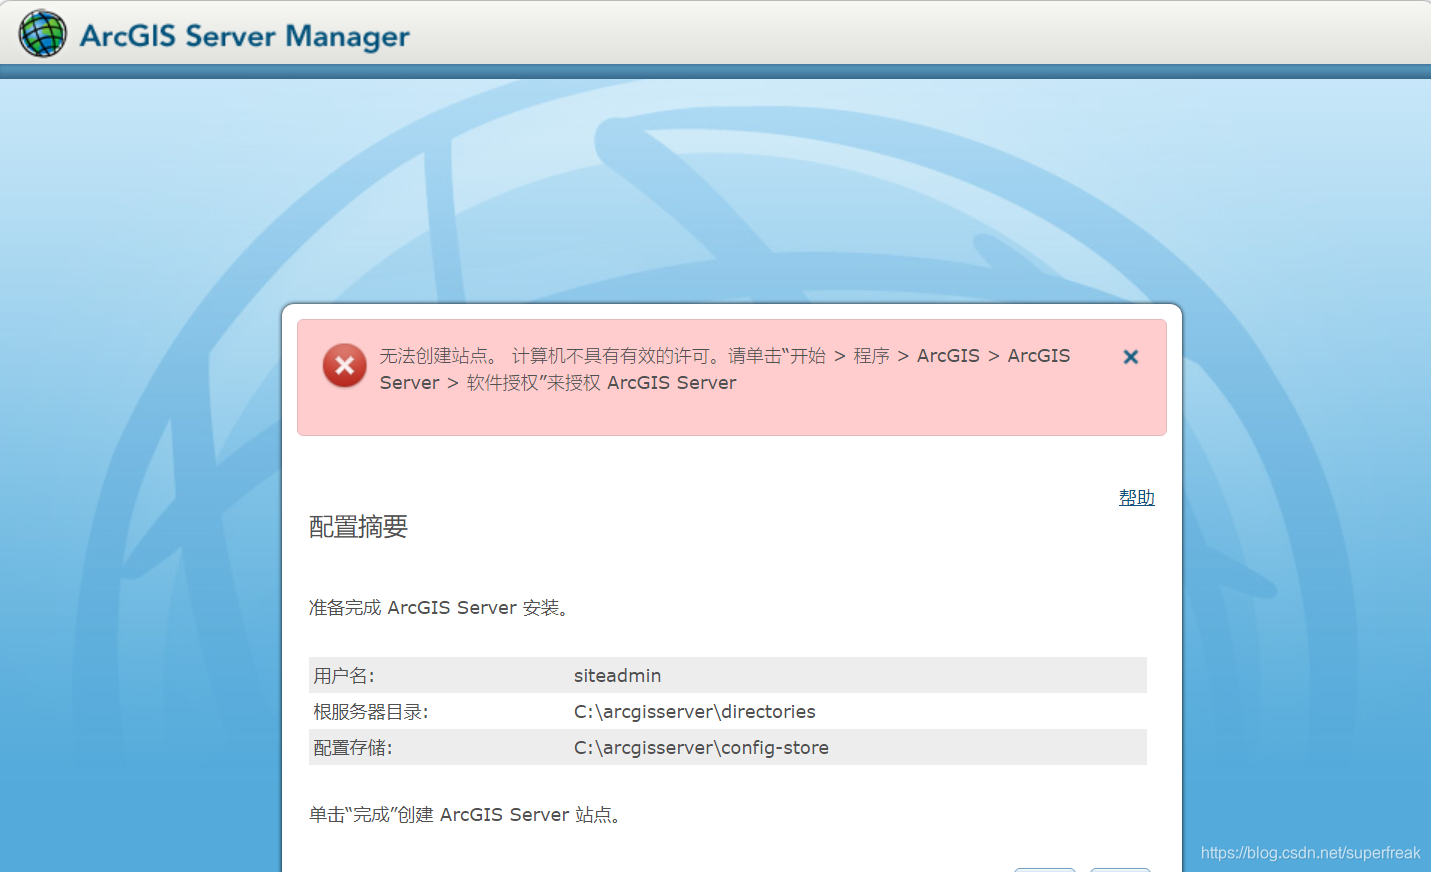Click the ArcGIS globe logo icon
1431x872 pixels.
point(43,34)
